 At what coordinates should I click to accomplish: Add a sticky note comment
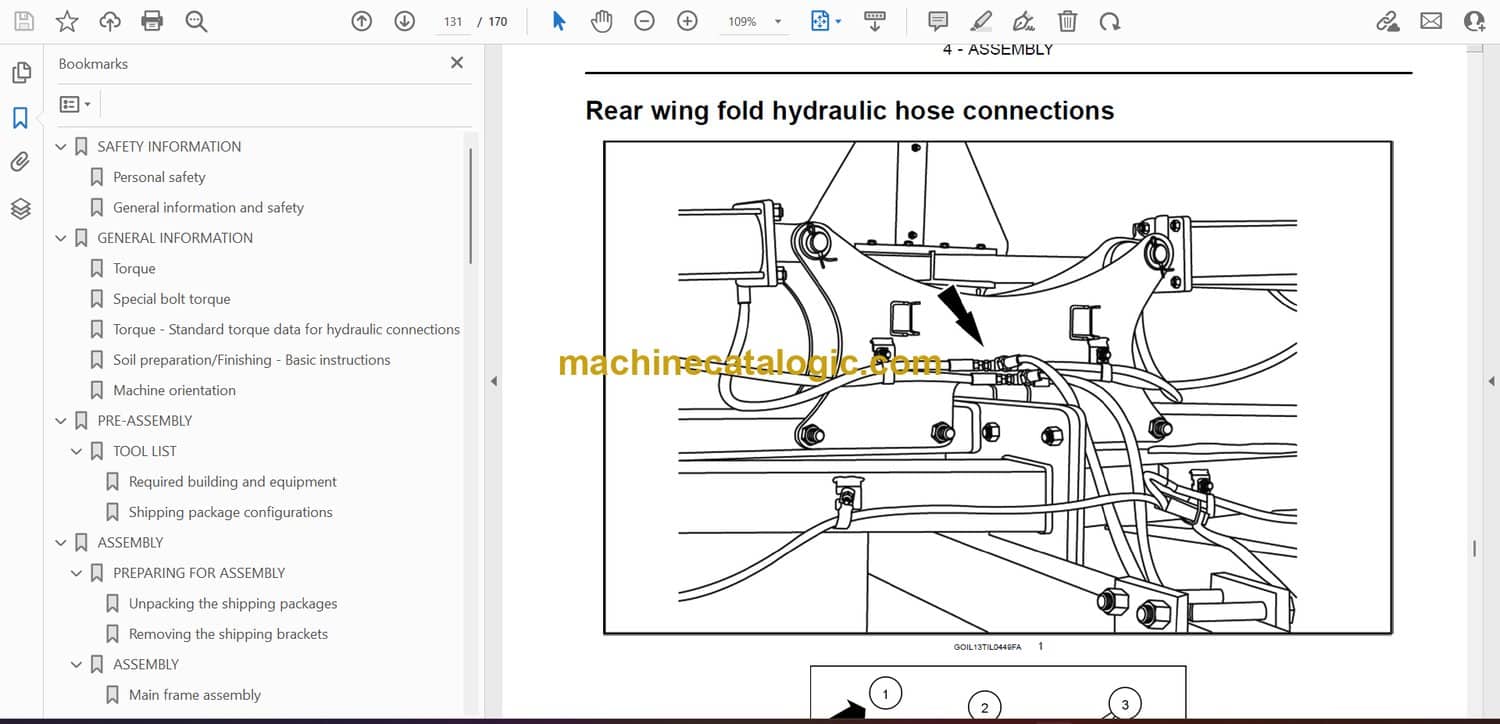coord(938,21)
